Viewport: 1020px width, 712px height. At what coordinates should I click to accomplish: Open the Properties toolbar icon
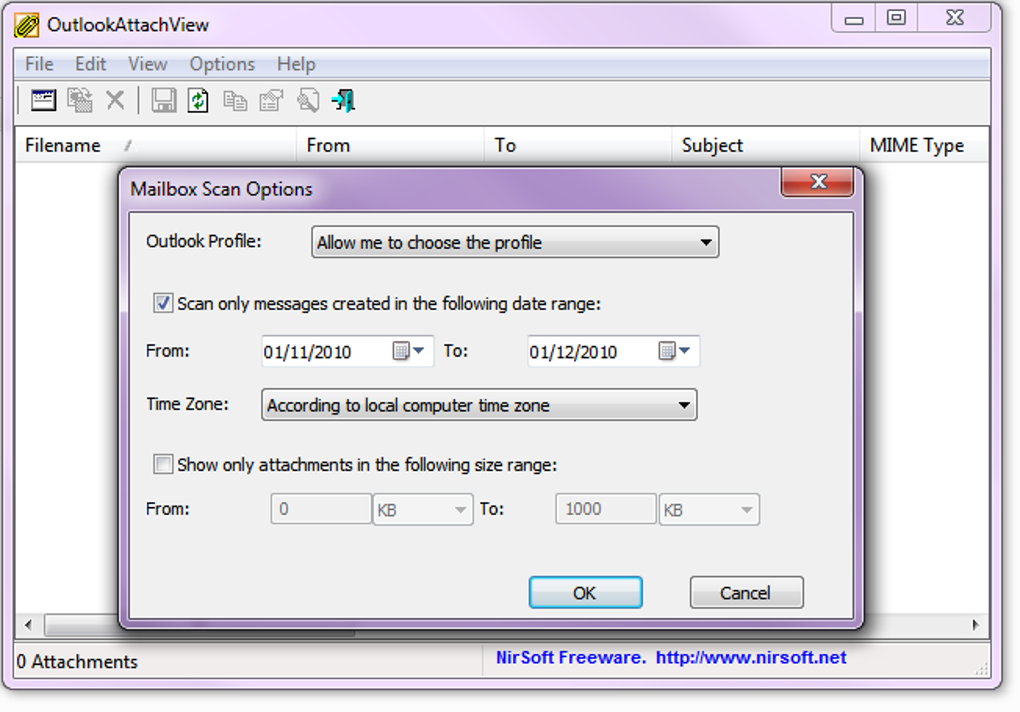click(270, 100)
